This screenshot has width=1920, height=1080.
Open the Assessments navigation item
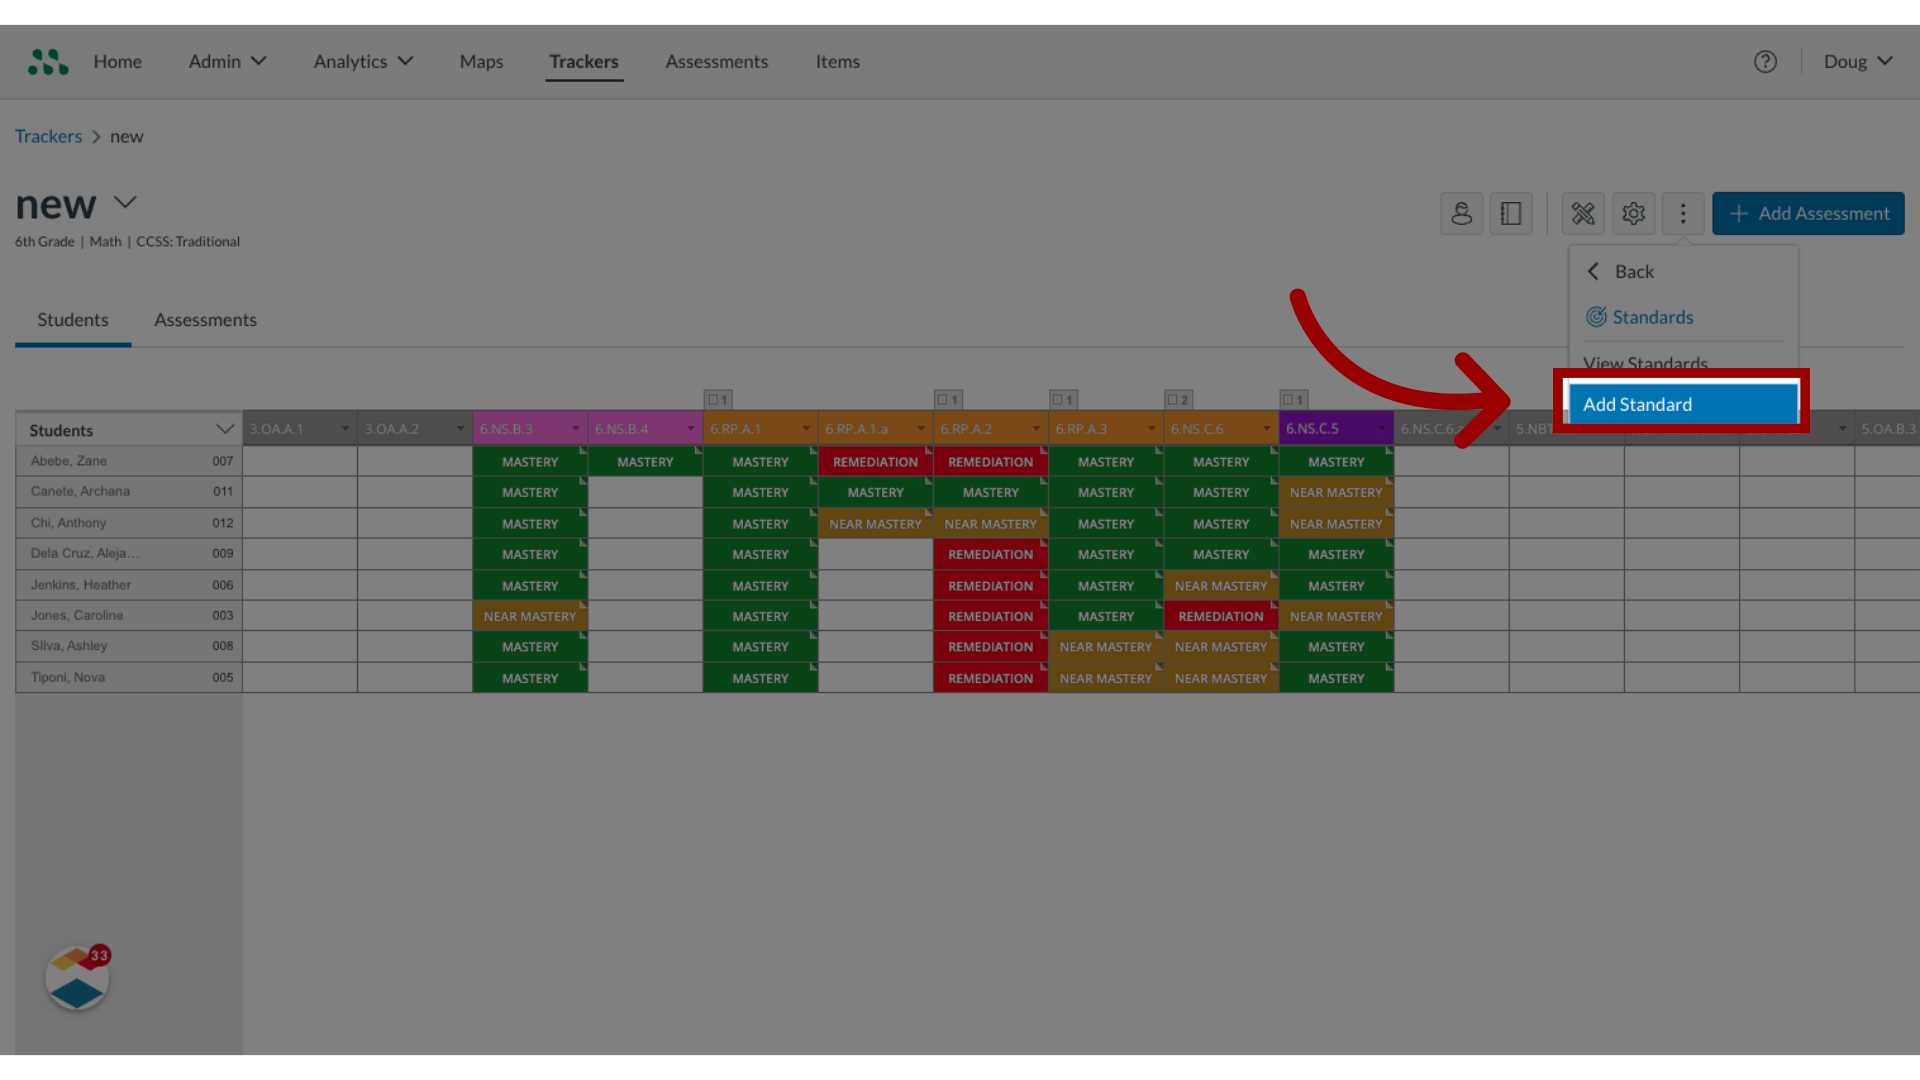pos(717,62)
